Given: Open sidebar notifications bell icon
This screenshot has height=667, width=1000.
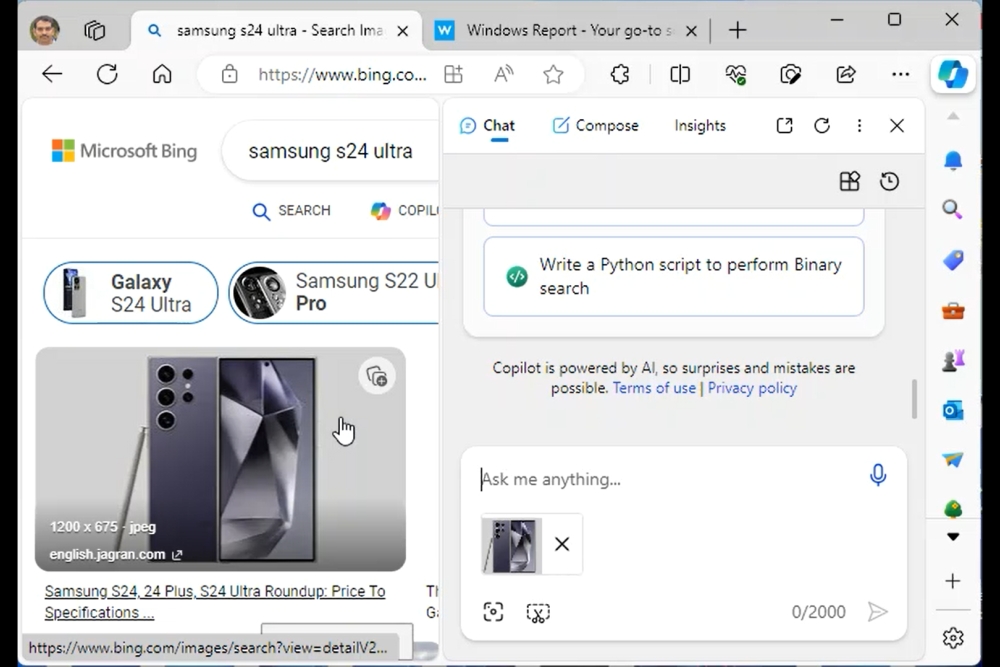Looking at the screenshot, I should point(953,160).
